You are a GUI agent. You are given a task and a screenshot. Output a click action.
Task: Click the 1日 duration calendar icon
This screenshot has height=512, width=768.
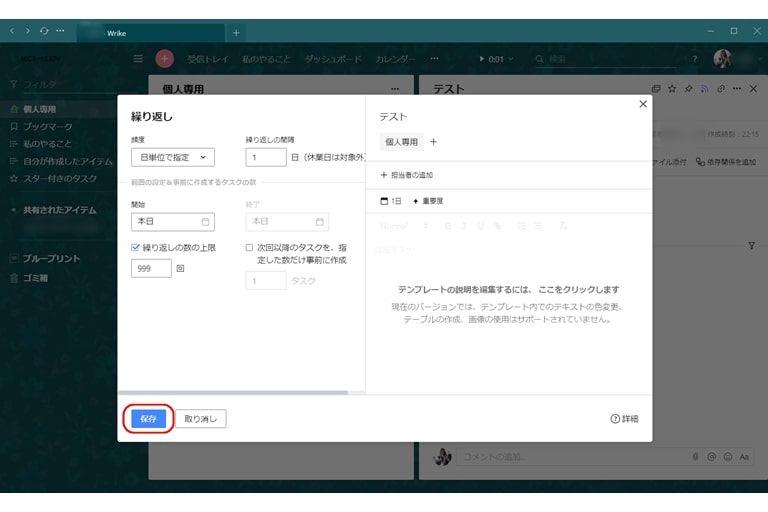384,201
